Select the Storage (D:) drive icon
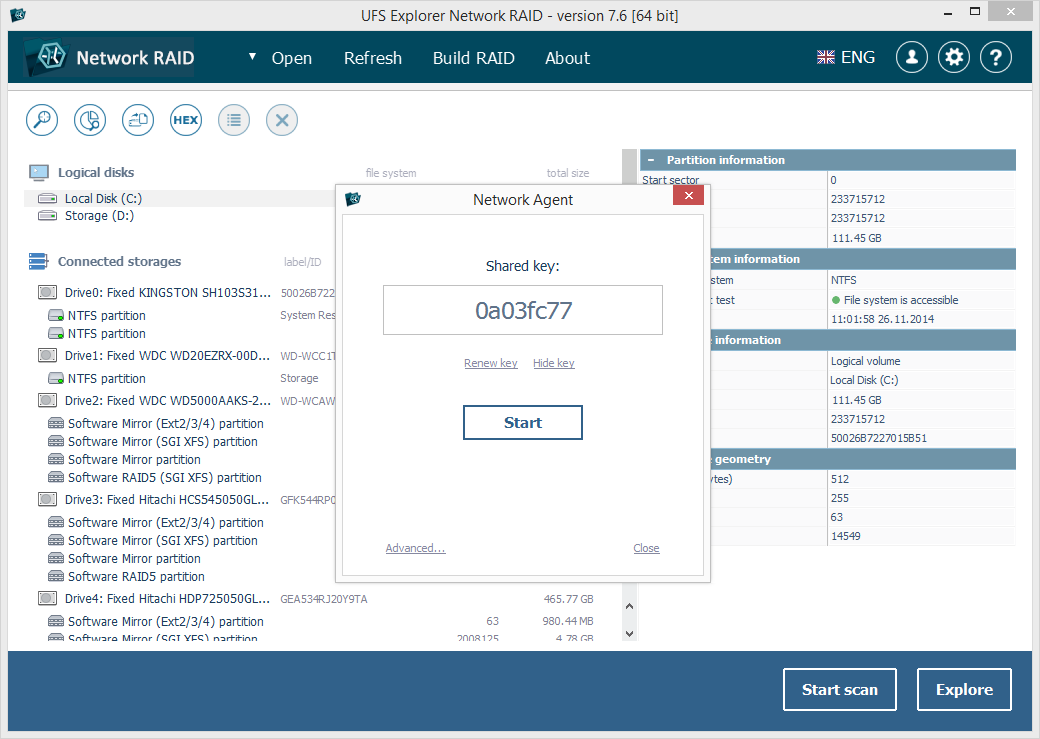 pyautogui.click(x=47, y=216)
